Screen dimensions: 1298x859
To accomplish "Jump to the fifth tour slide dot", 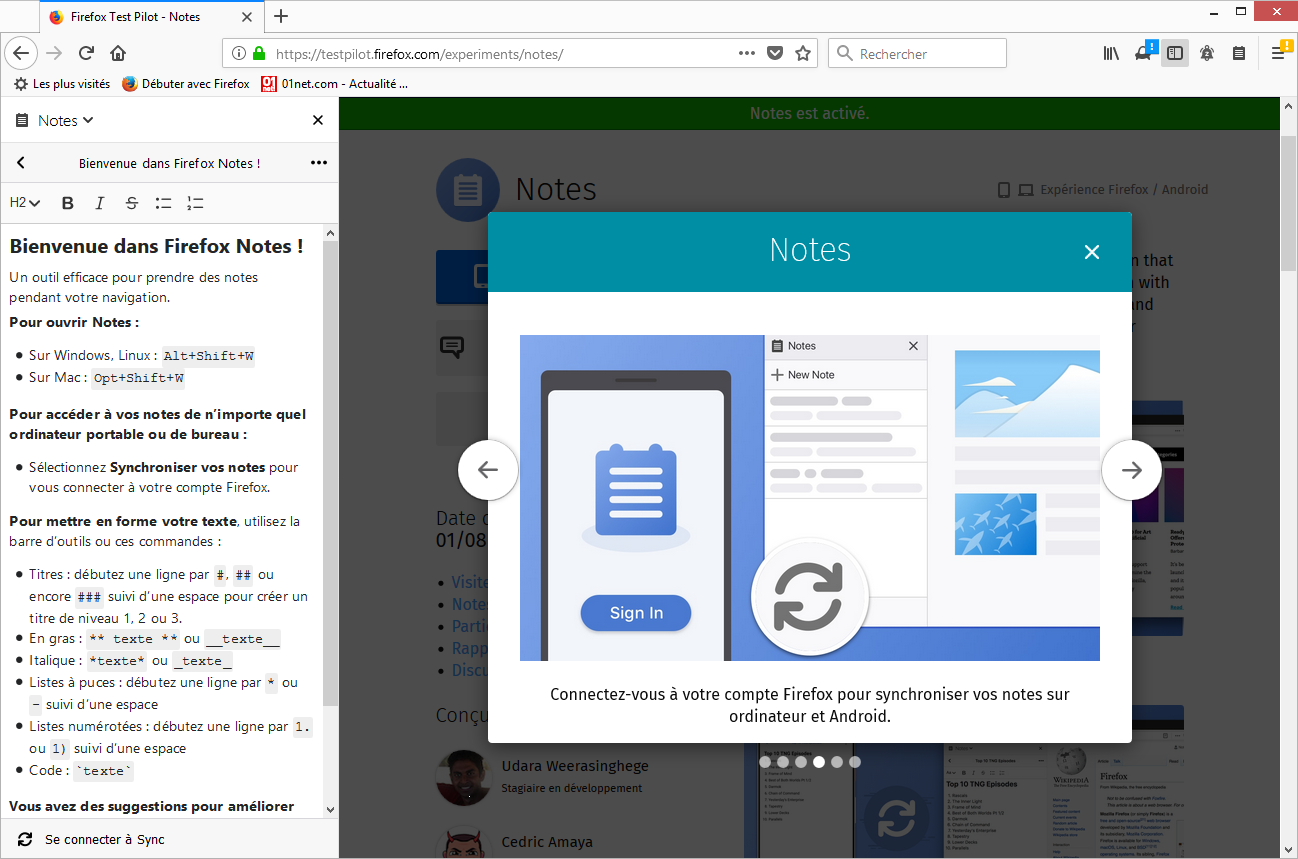I will tap(837, 762).
